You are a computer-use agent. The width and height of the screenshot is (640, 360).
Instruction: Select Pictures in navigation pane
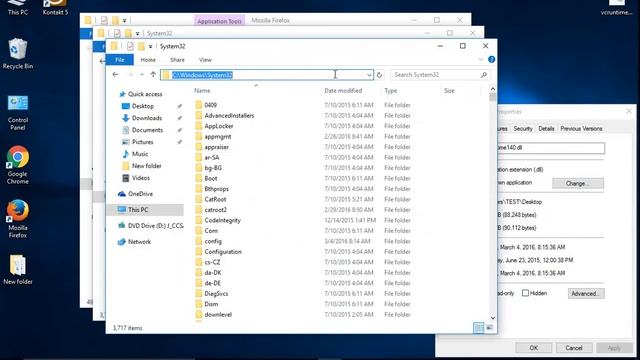pos(142,142)
